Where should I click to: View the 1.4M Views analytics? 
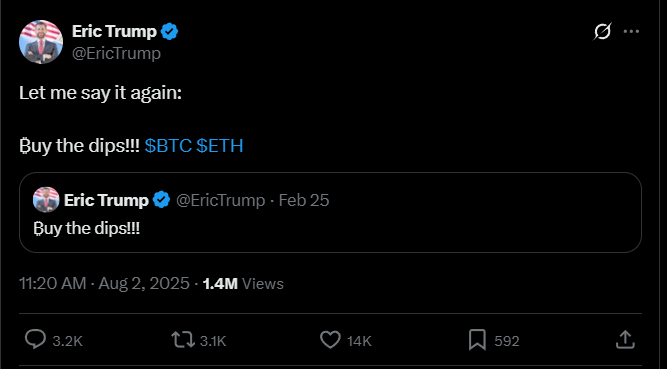tap(243, 283)
